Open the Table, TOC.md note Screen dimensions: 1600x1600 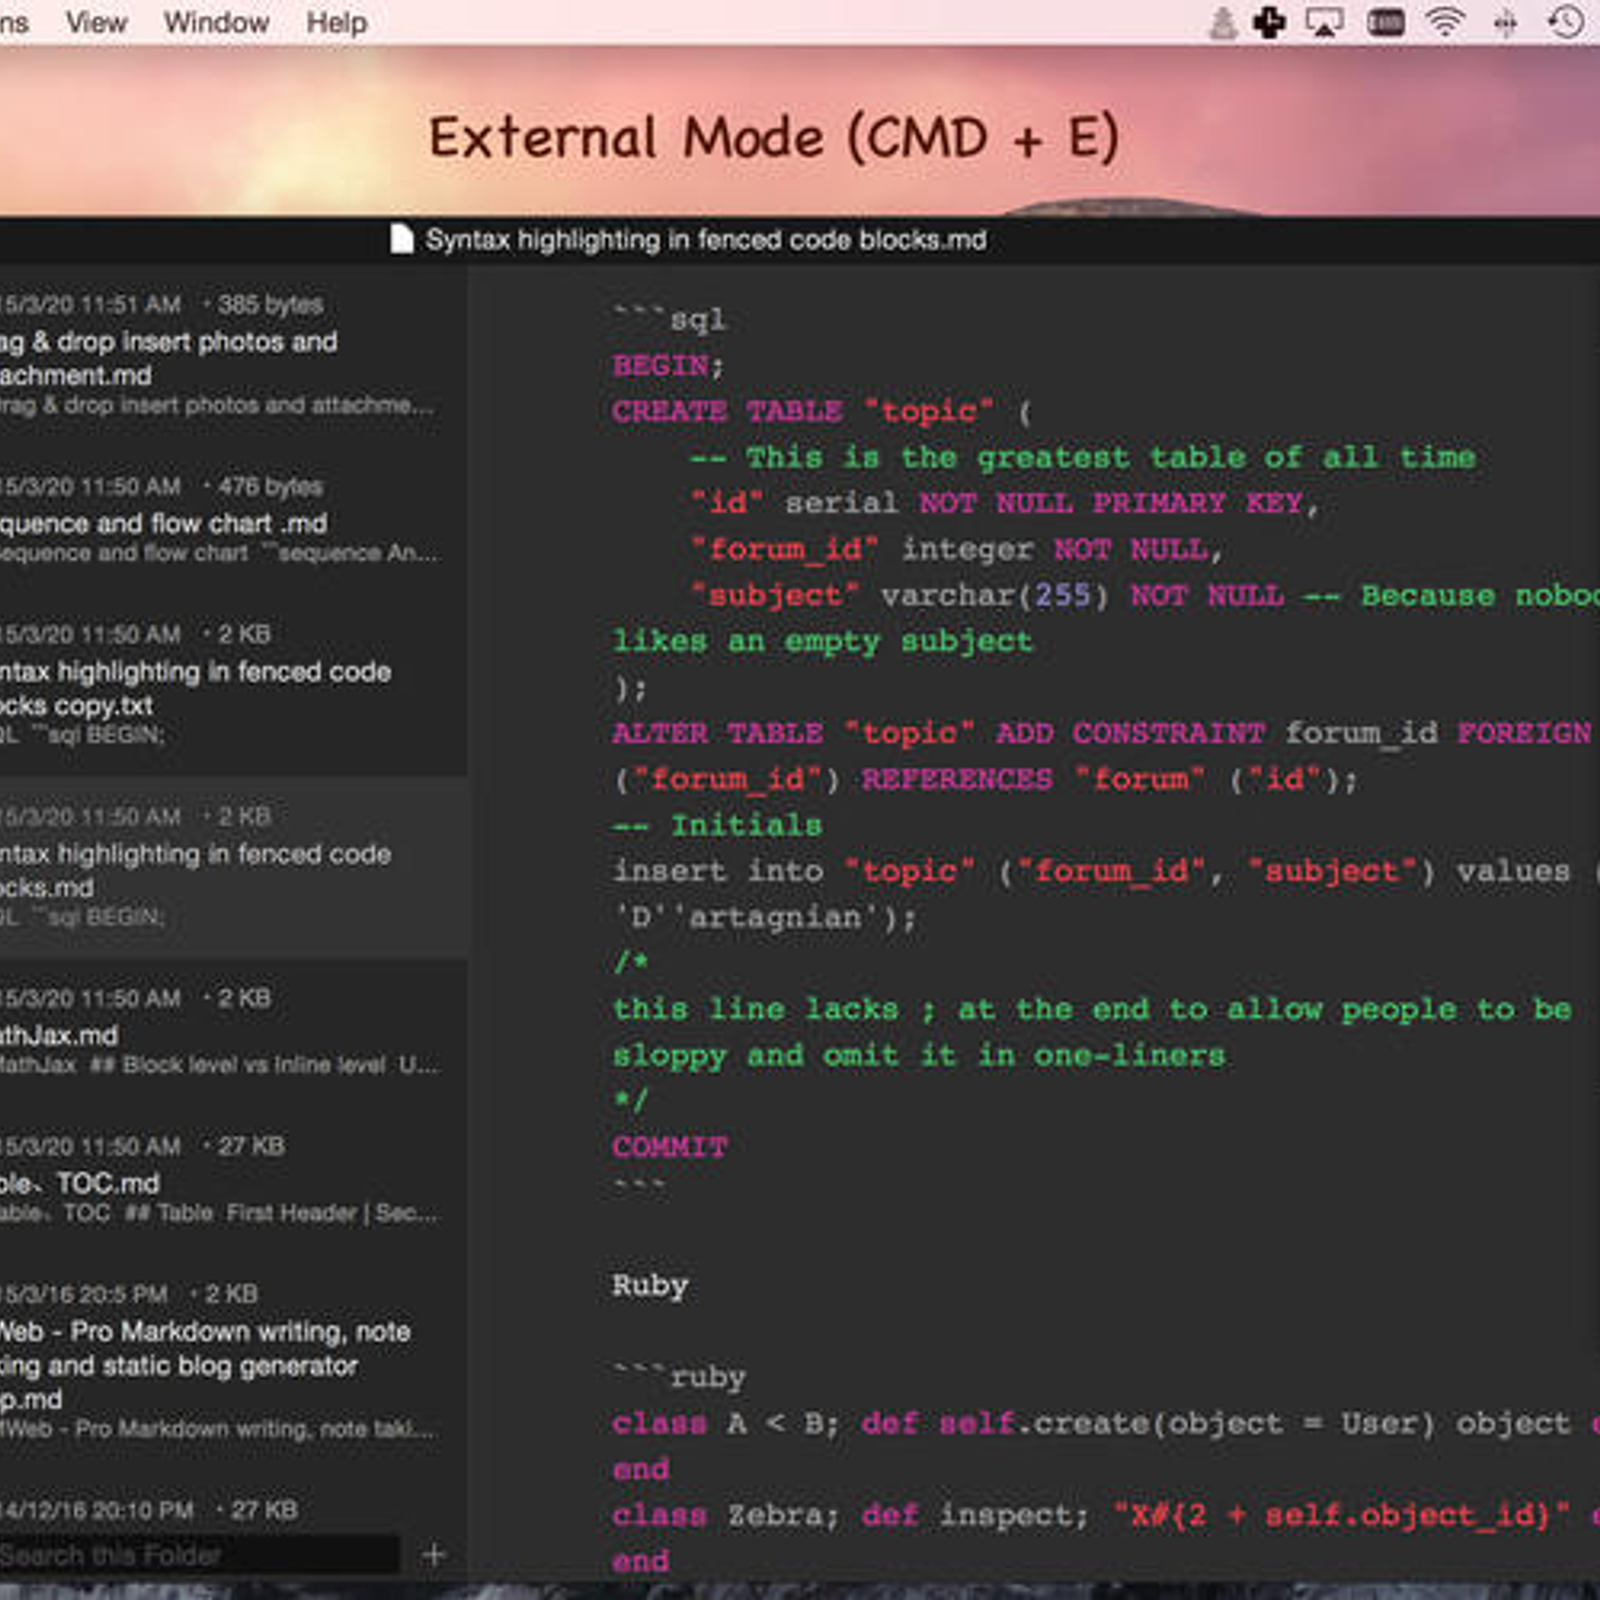(234, 1180)
